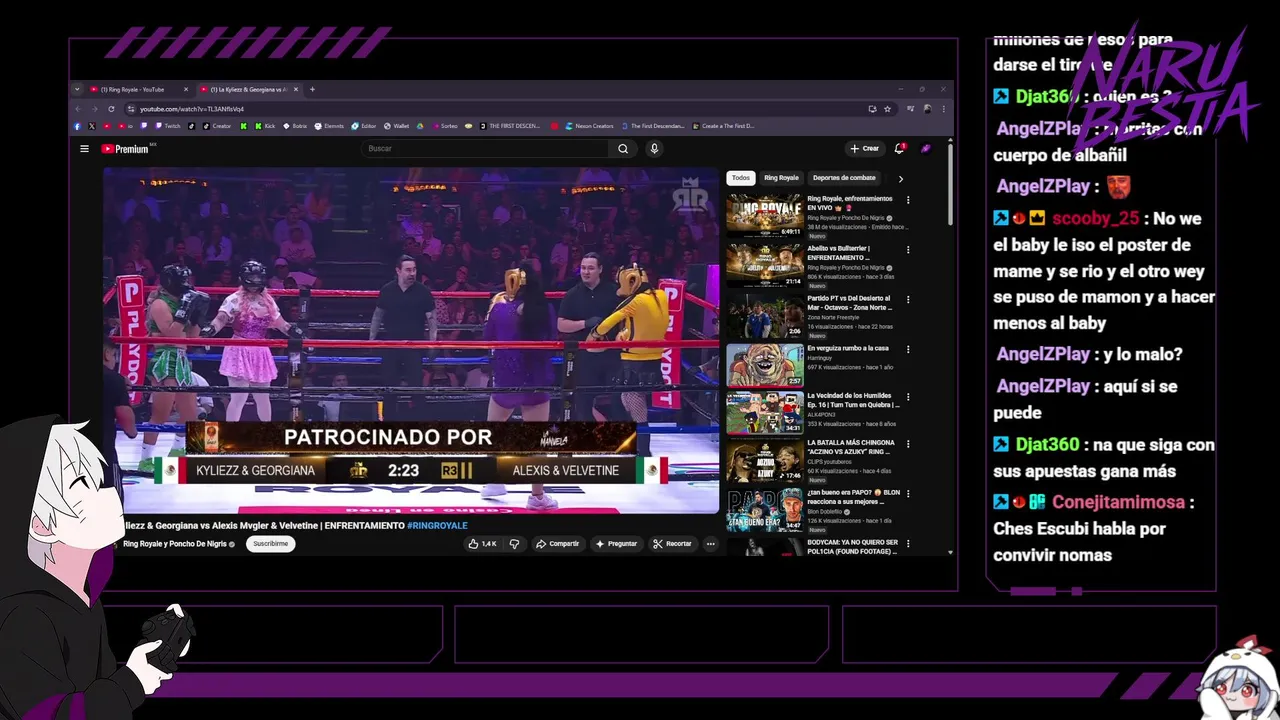This screenshot has width=1280, height=720.
Task: Select the 'Ring Royale' filter chip
Action: pos(781,178)
